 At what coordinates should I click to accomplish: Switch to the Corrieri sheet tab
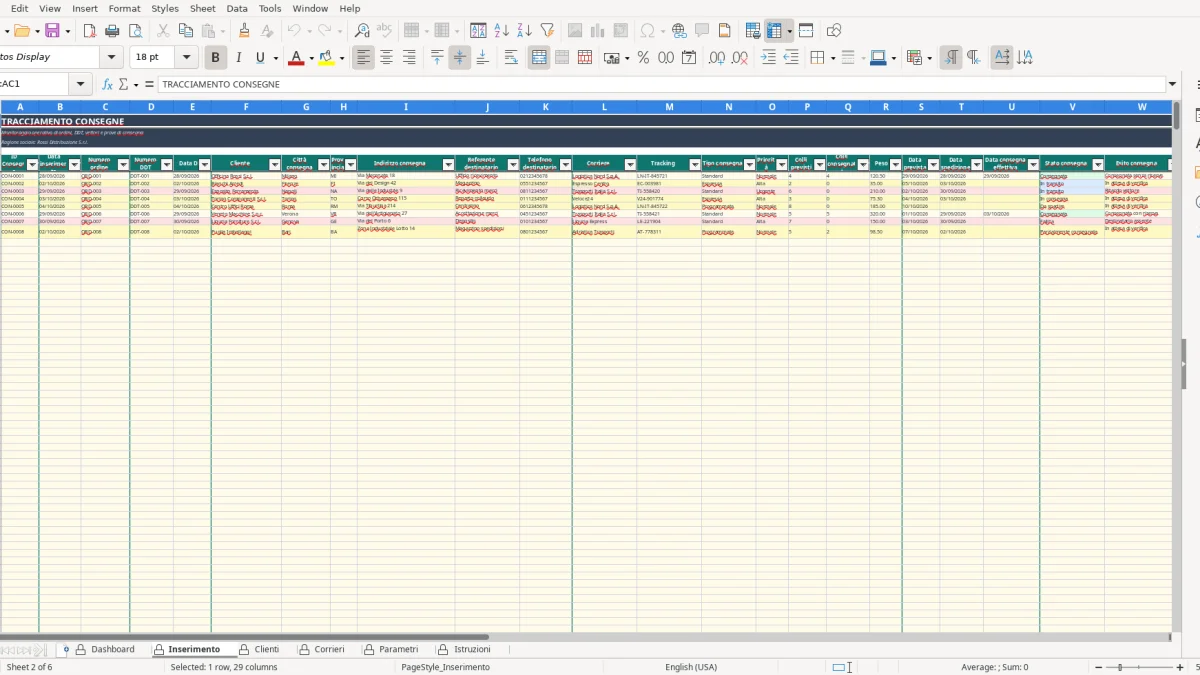click(321, 649)
